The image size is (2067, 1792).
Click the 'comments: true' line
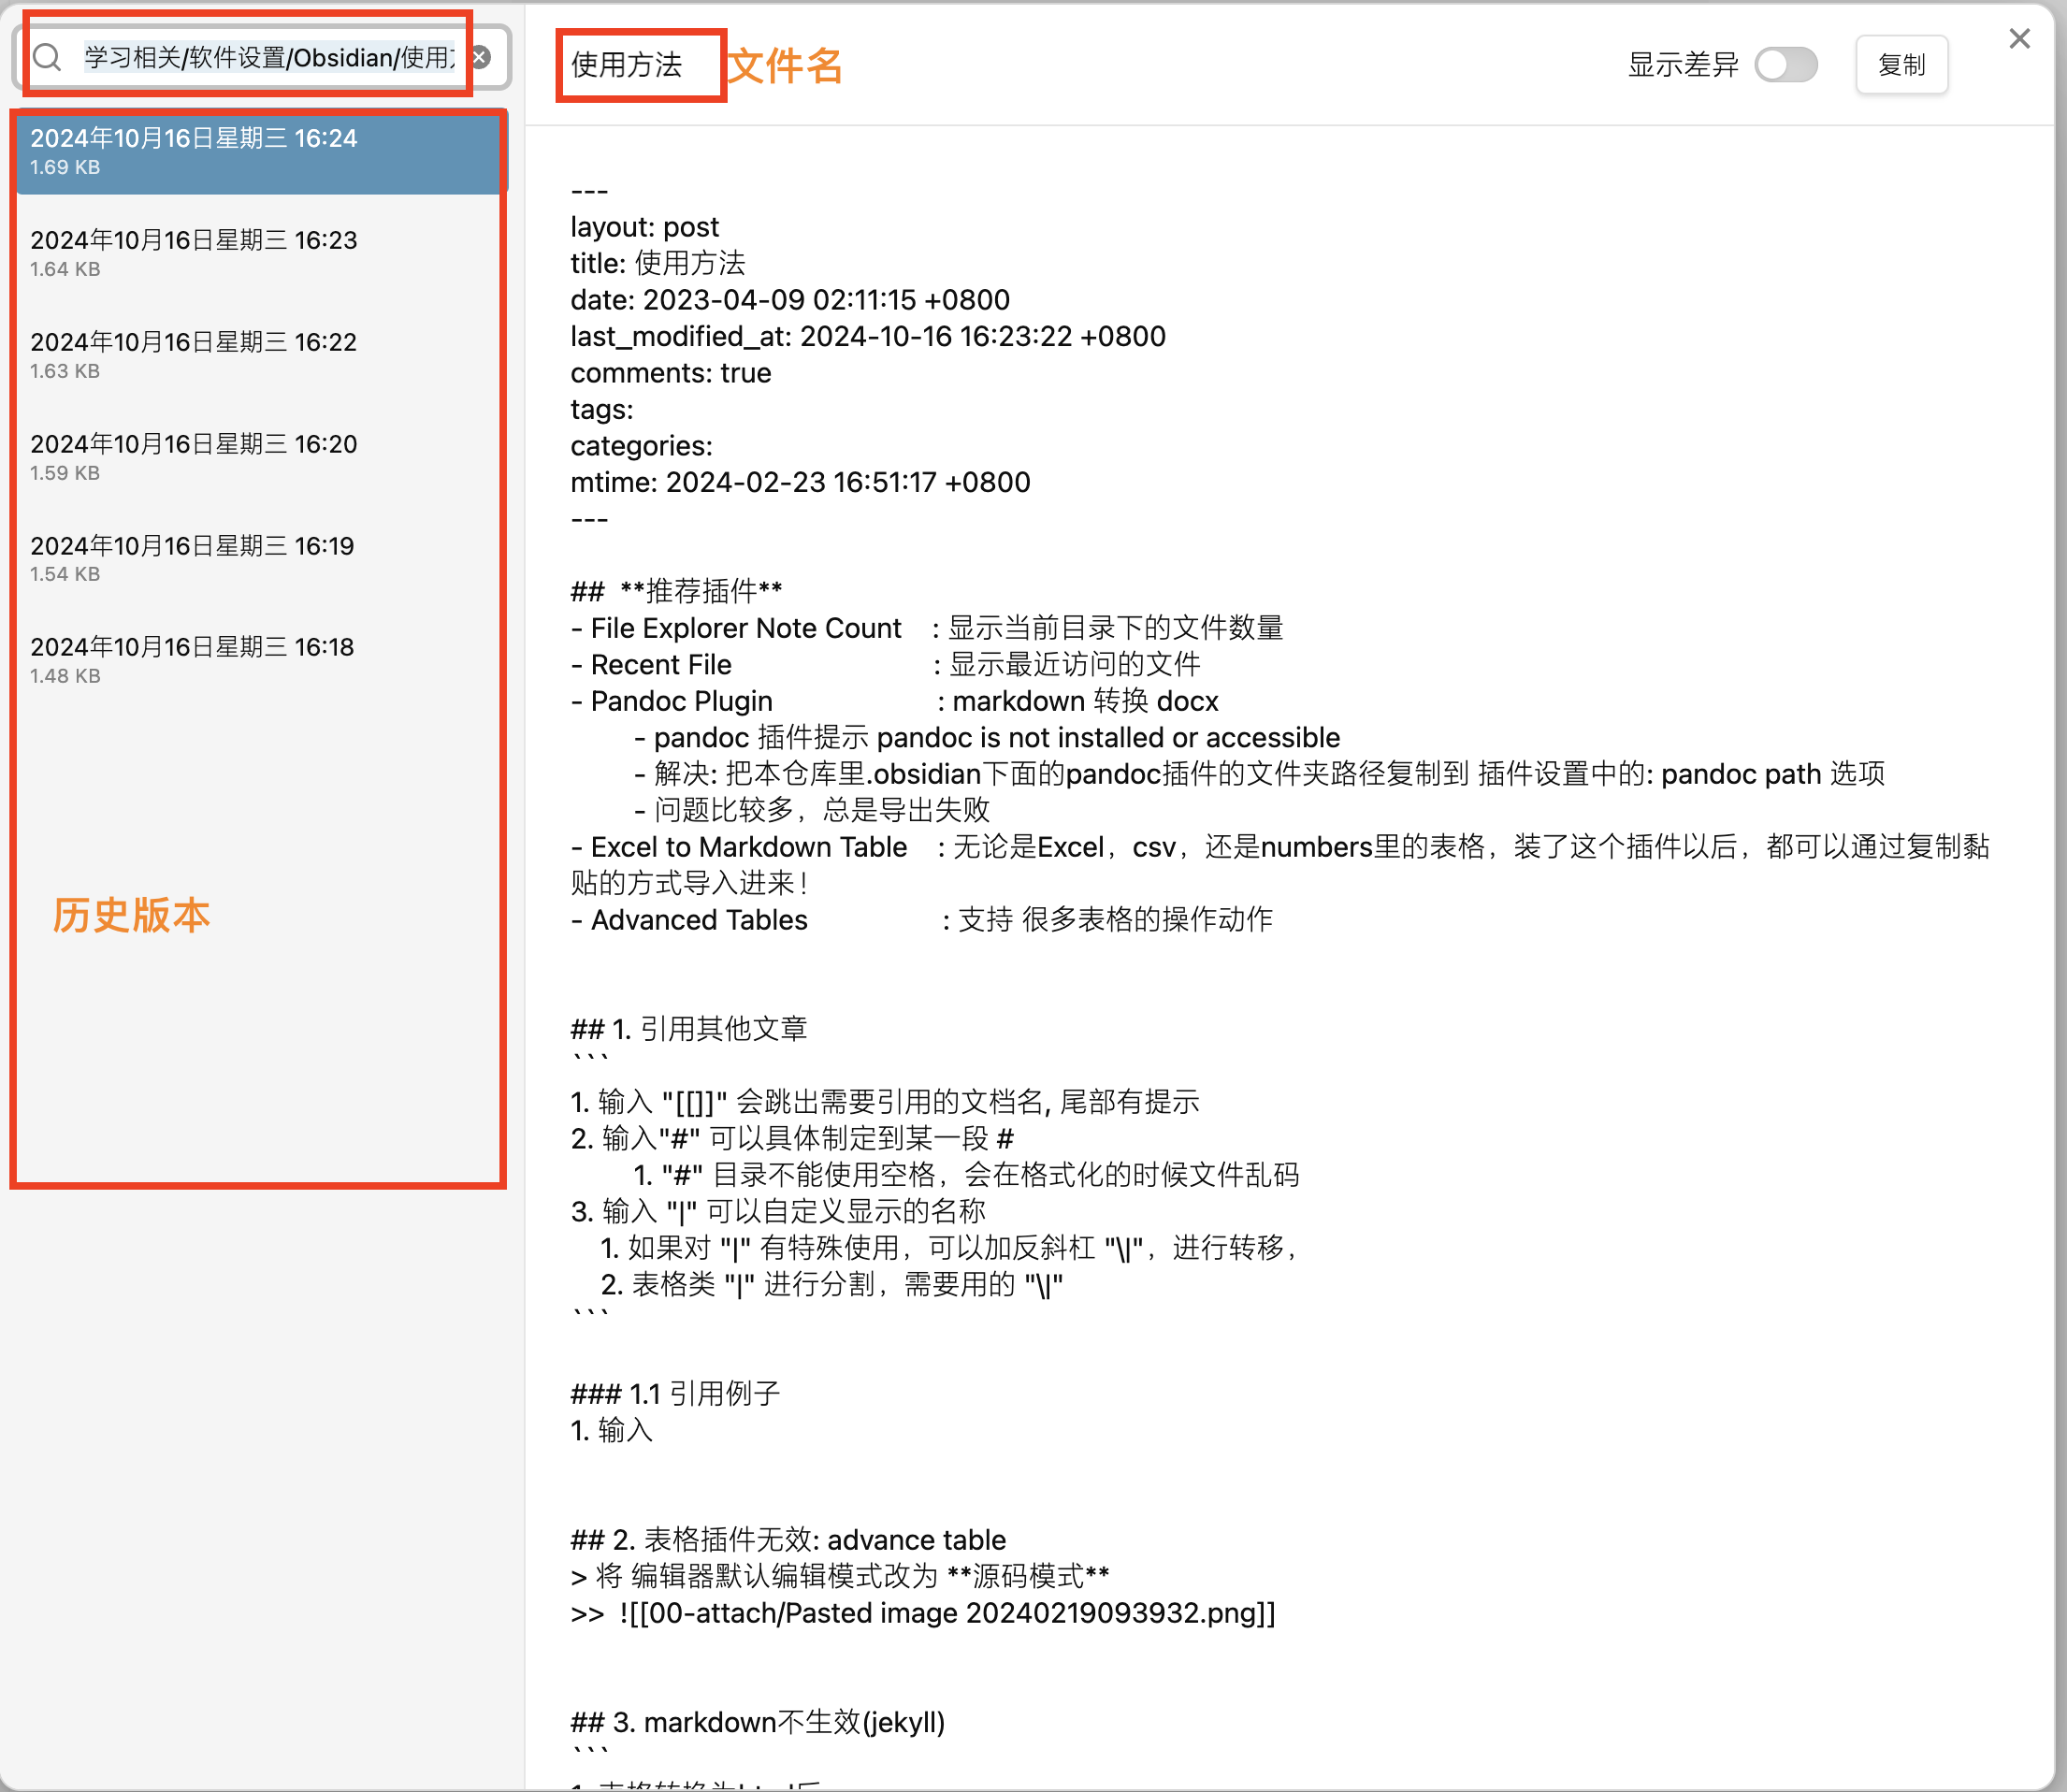(671, 373)
